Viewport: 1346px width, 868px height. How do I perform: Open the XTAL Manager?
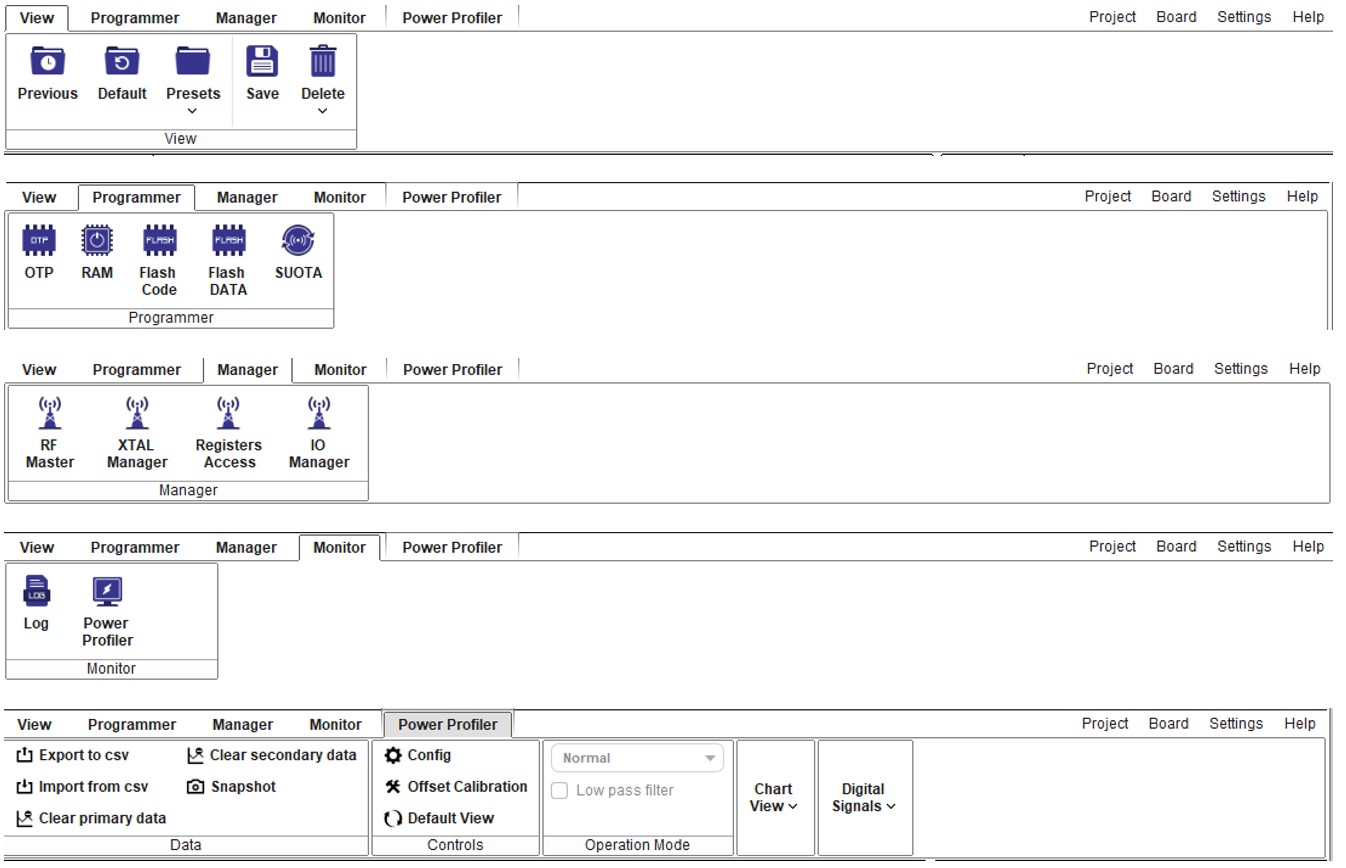point(137,414)
